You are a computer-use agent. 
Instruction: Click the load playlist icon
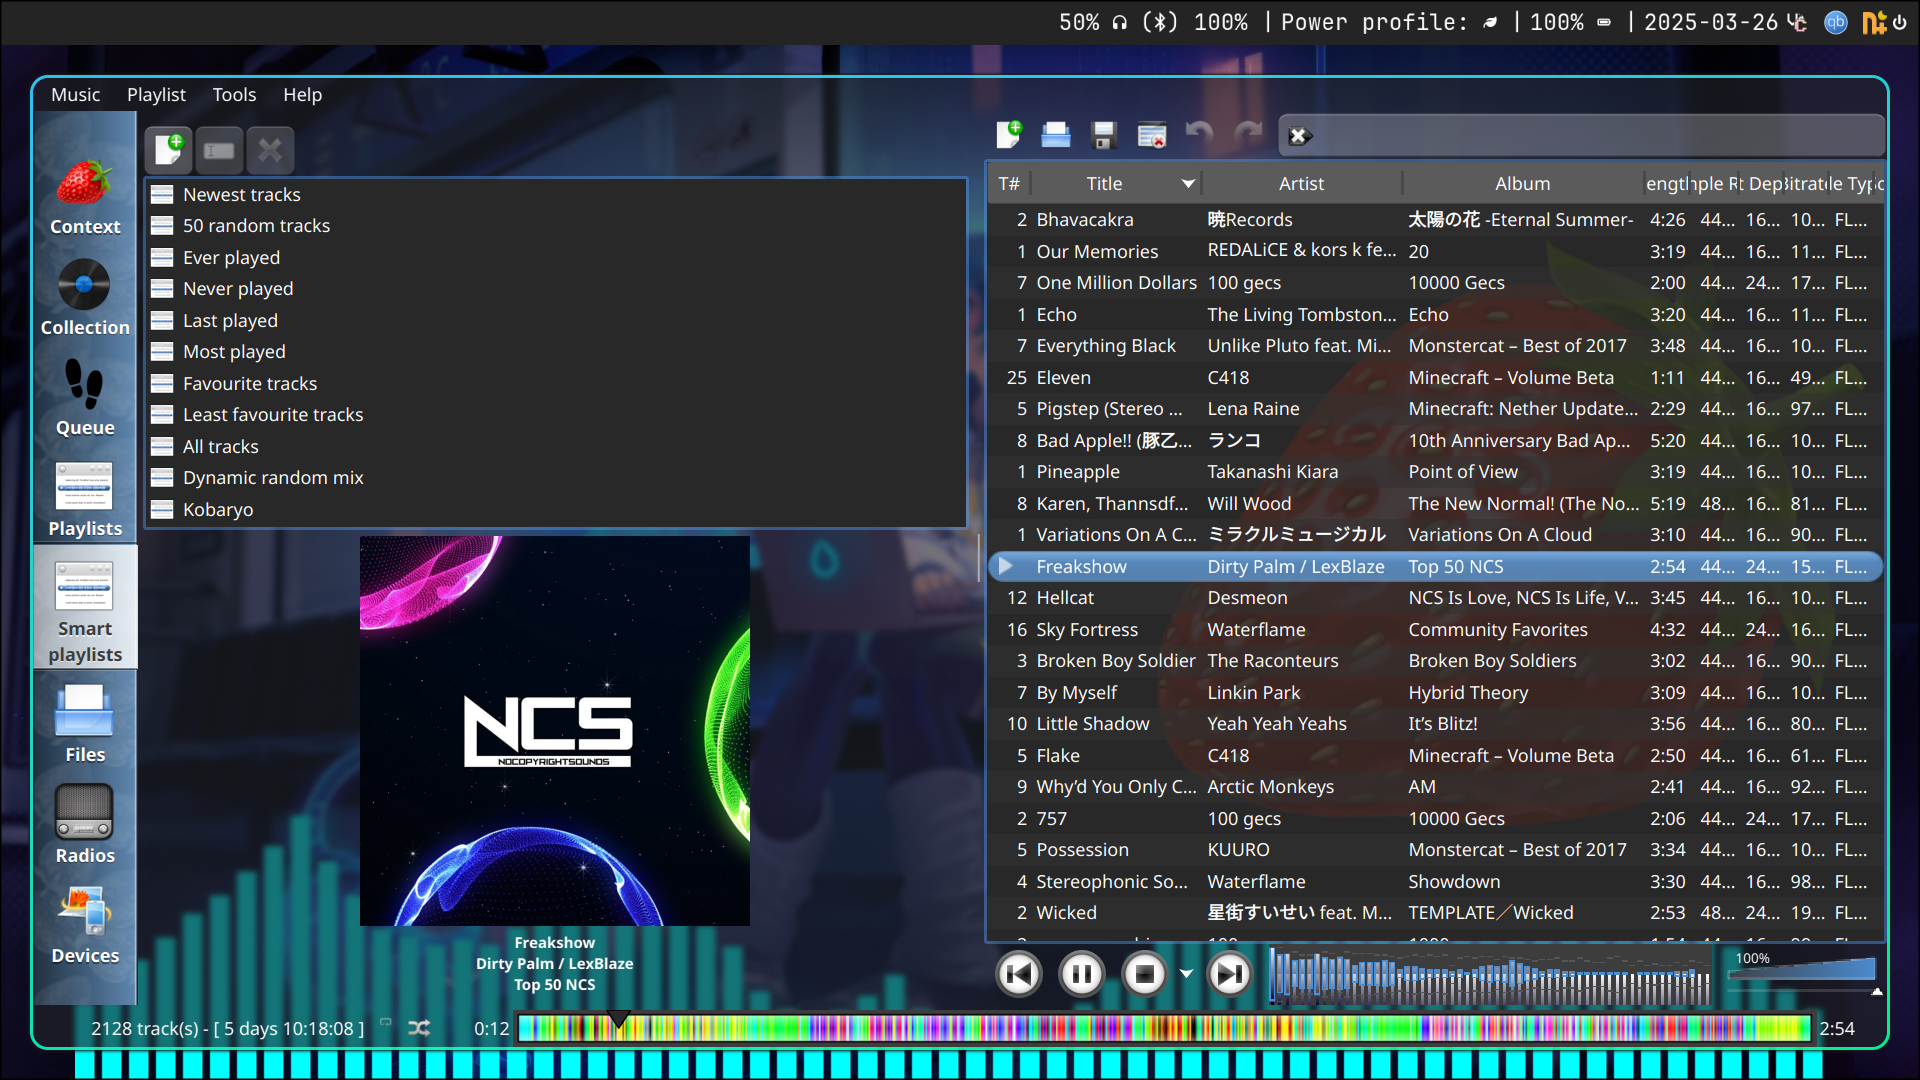click(1056, 135)
